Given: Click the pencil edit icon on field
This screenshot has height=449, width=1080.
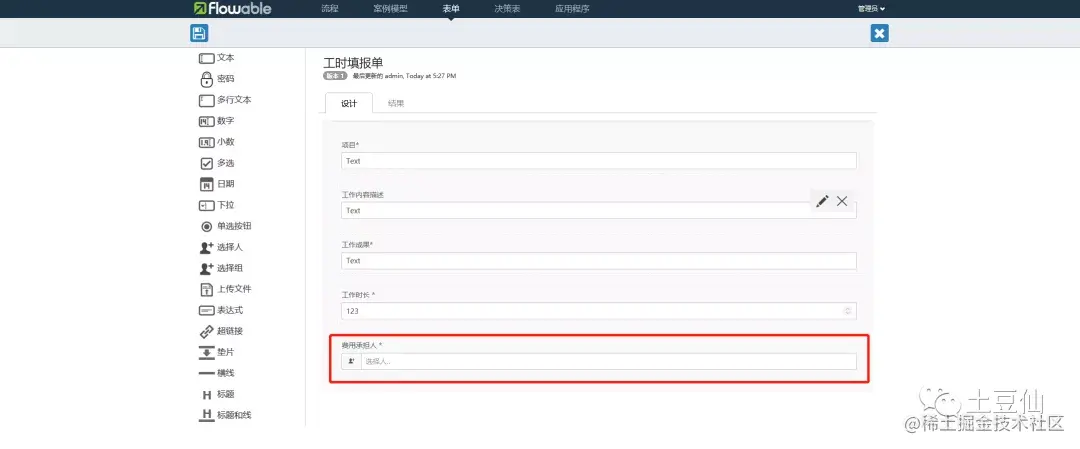Looking at the screenshot, I should point(822,201).
